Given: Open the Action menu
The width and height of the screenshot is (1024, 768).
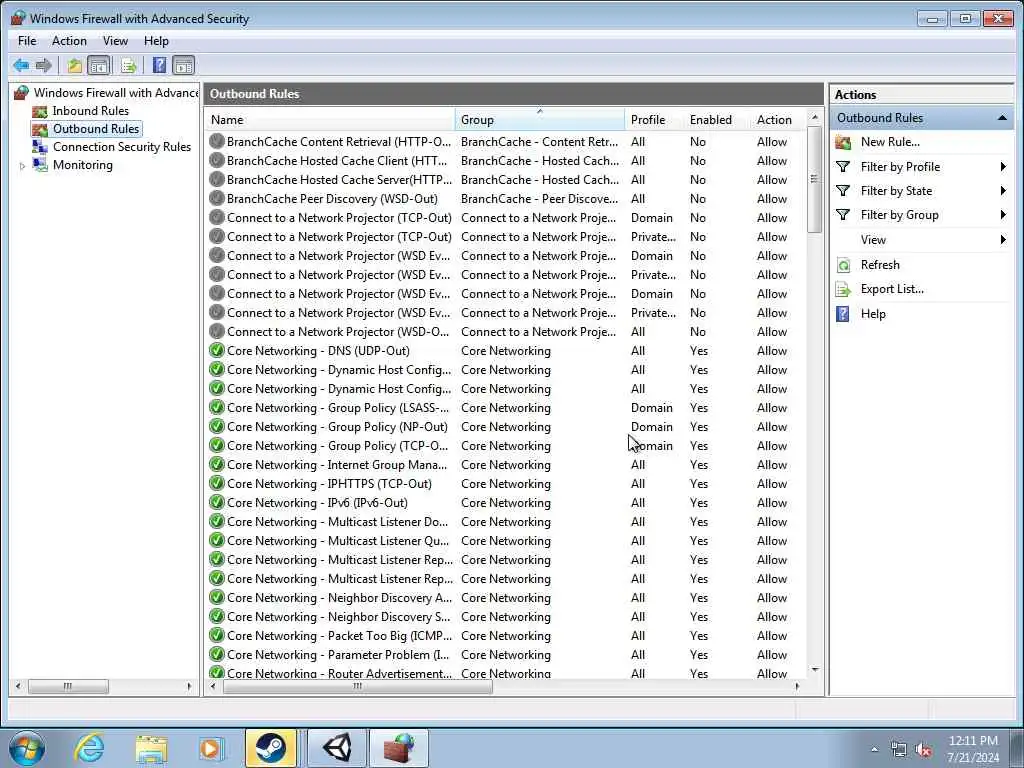Looking at the screenshot, I should click(x=69, y=41).
